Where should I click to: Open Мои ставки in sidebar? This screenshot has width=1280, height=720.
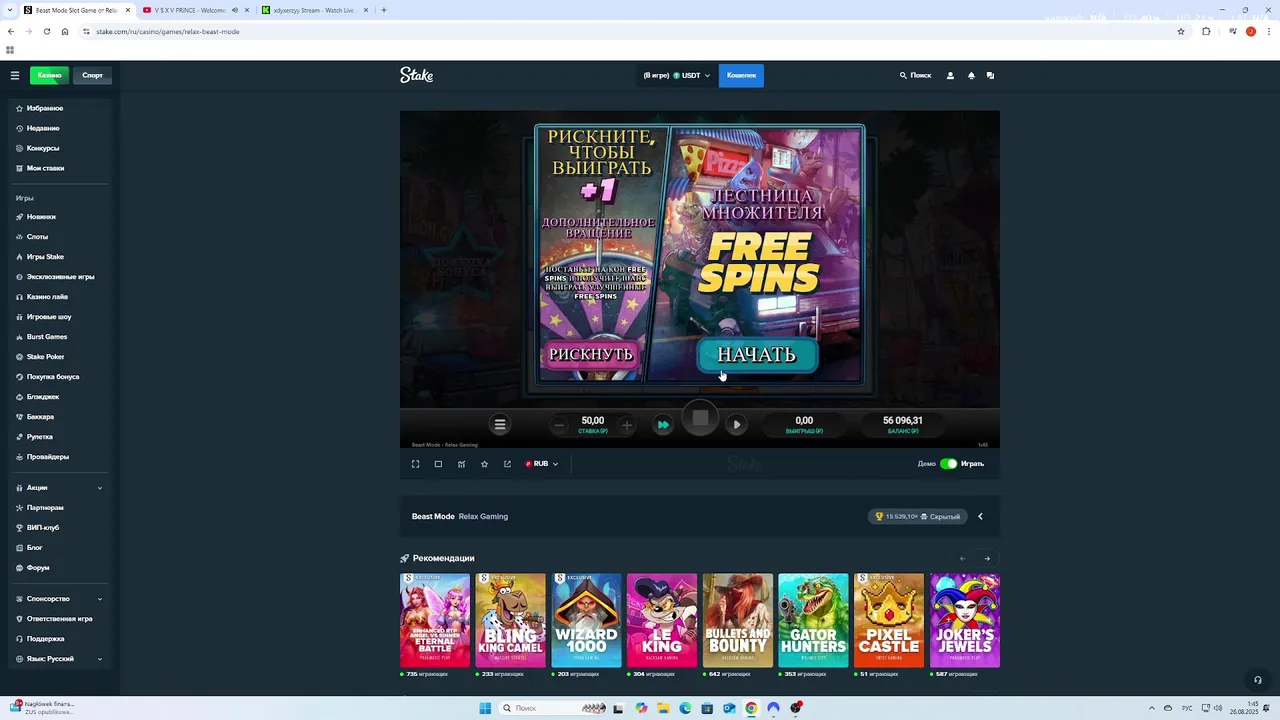point(60,168)
